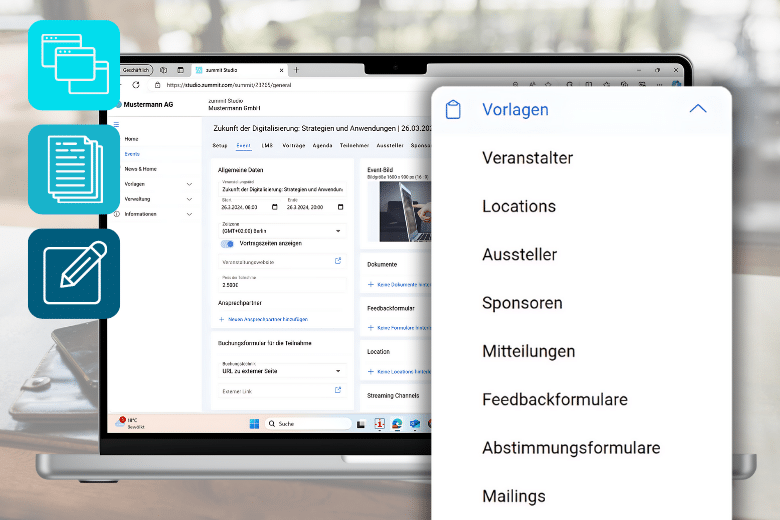The image size is (780, 520).
Task: Open the Zeitzone dropdown
Action: click(x=338, y=231)
